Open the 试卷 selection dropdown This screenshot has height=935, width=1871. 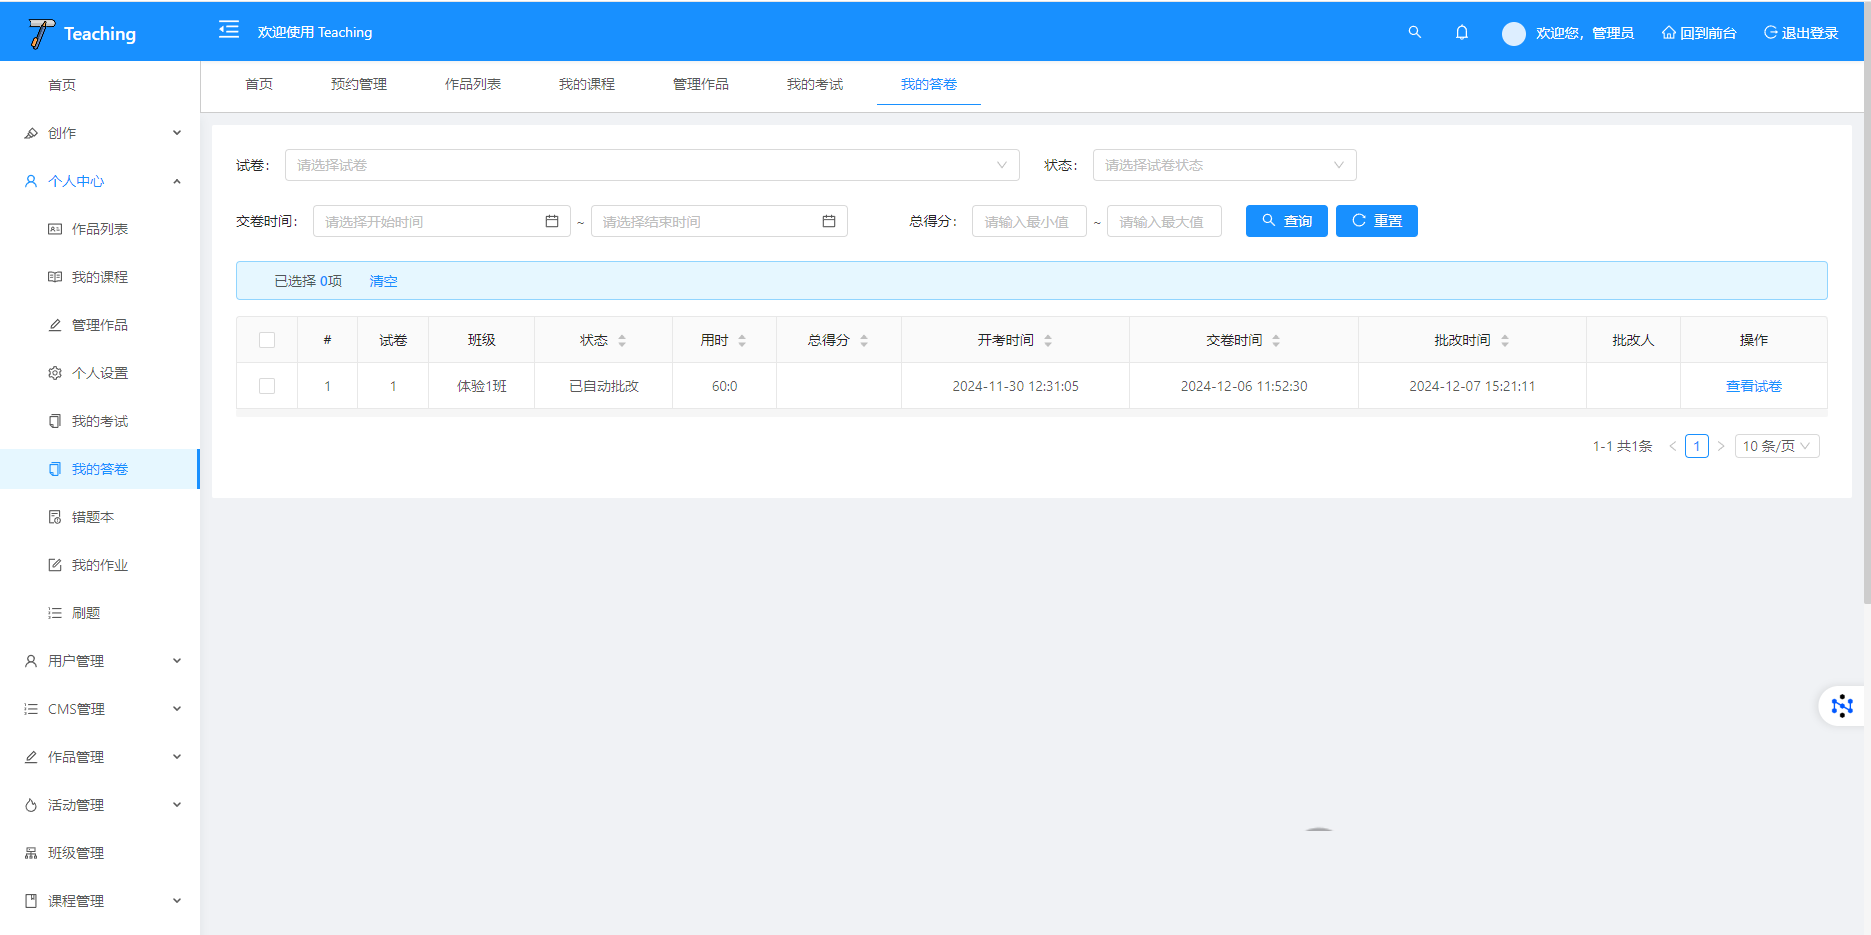coord(651,165)
